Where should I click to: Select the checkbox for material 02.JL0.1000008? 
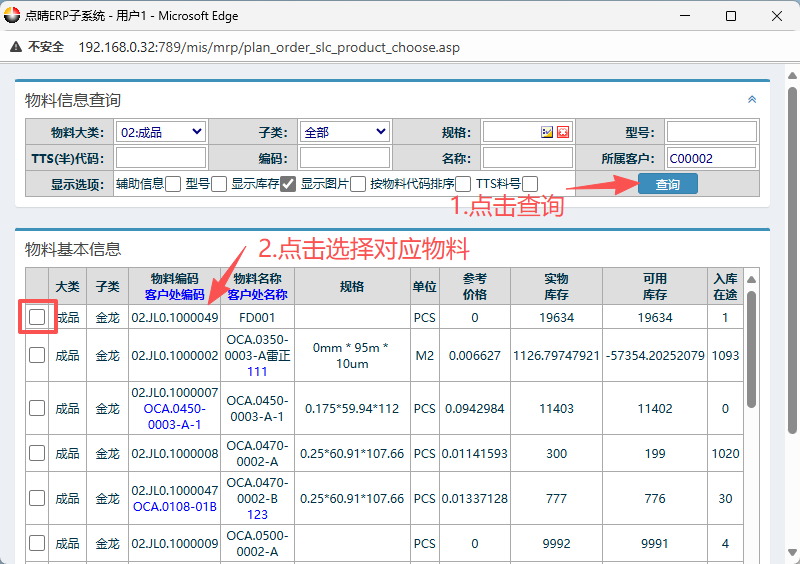[37, 454]
